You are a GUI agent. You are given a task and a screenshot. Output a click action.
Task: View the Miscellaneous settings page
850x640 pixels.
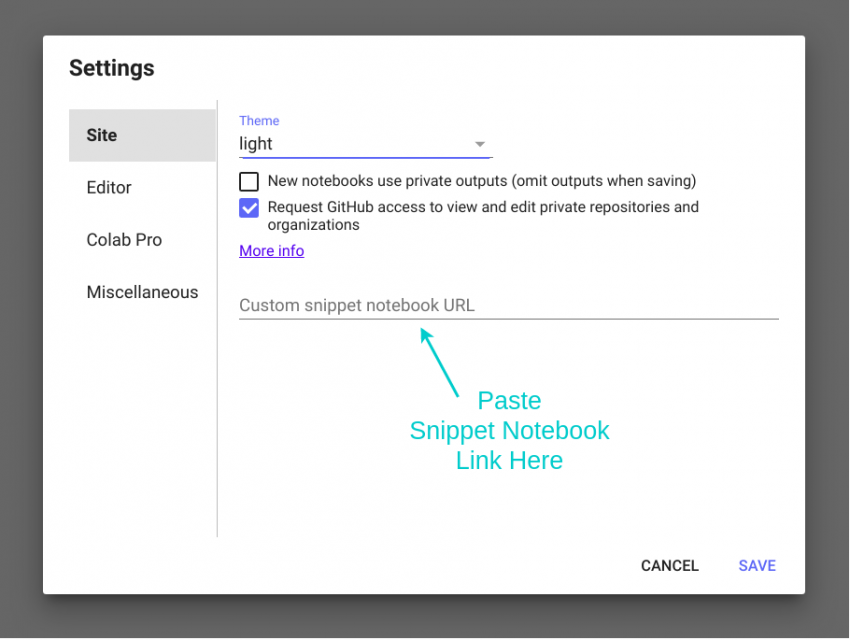[x=142, y=291]
